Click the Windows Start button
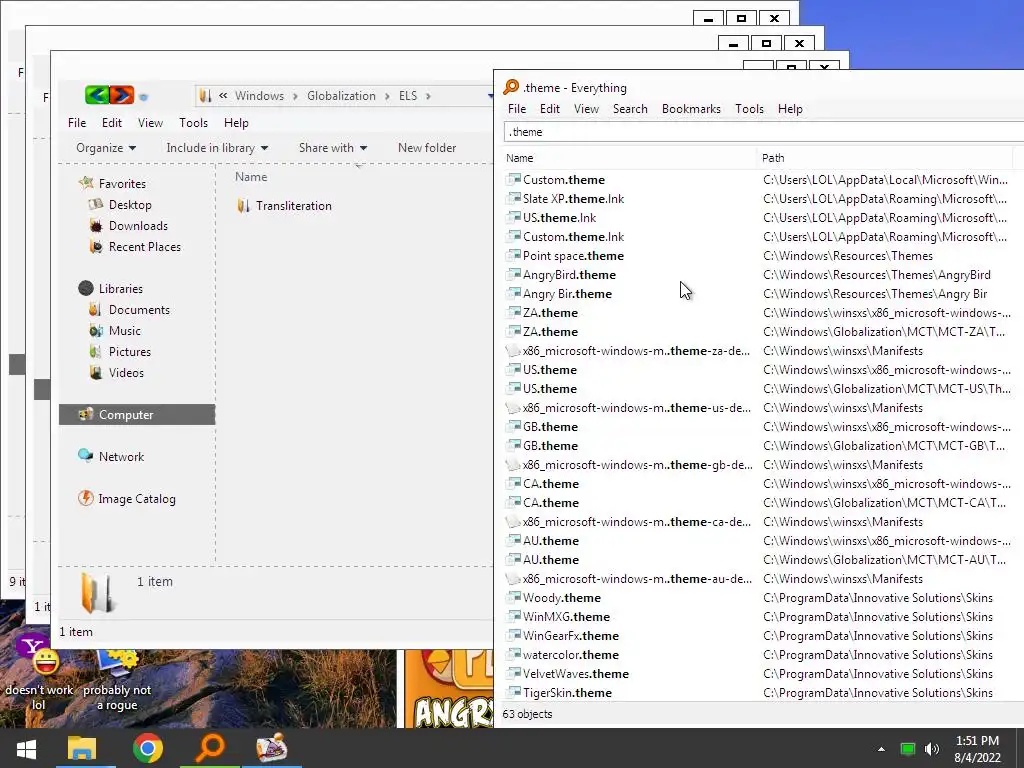This screenshot has width=1024, height=768. [x=26, y=748]
